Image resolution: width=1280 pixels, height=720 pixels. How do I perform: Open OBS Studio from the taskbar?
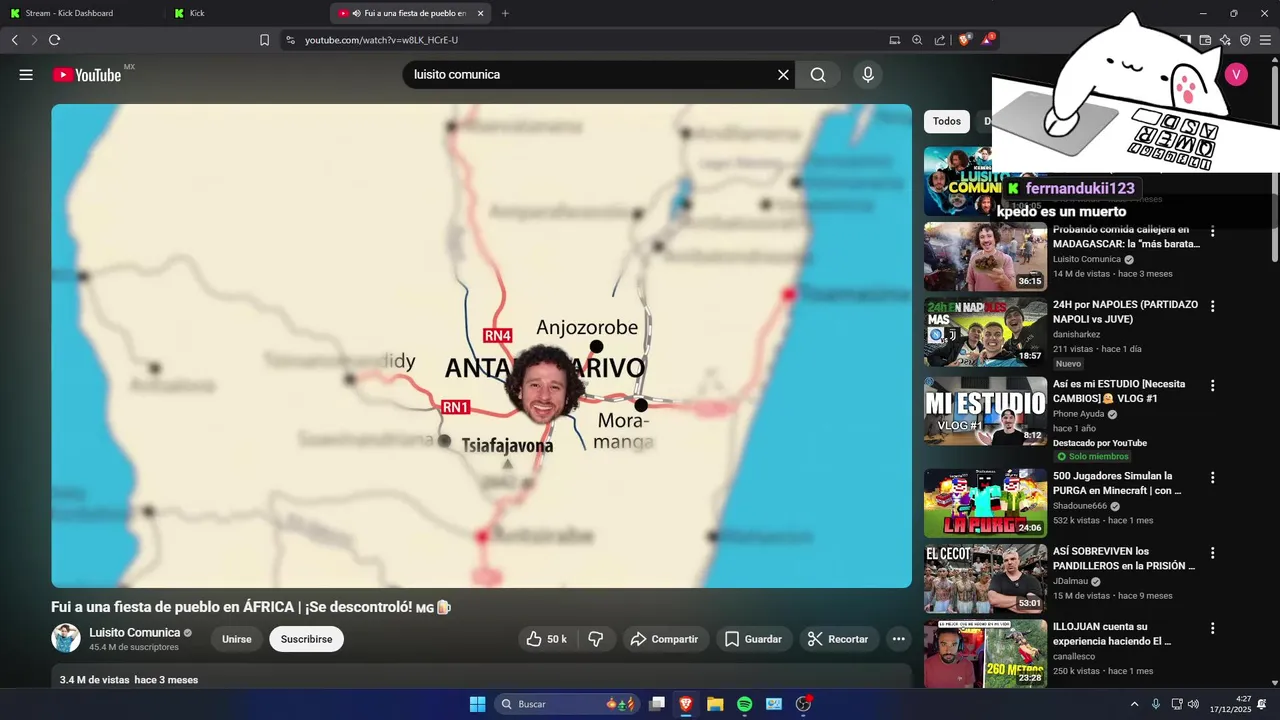pos(803,704)
